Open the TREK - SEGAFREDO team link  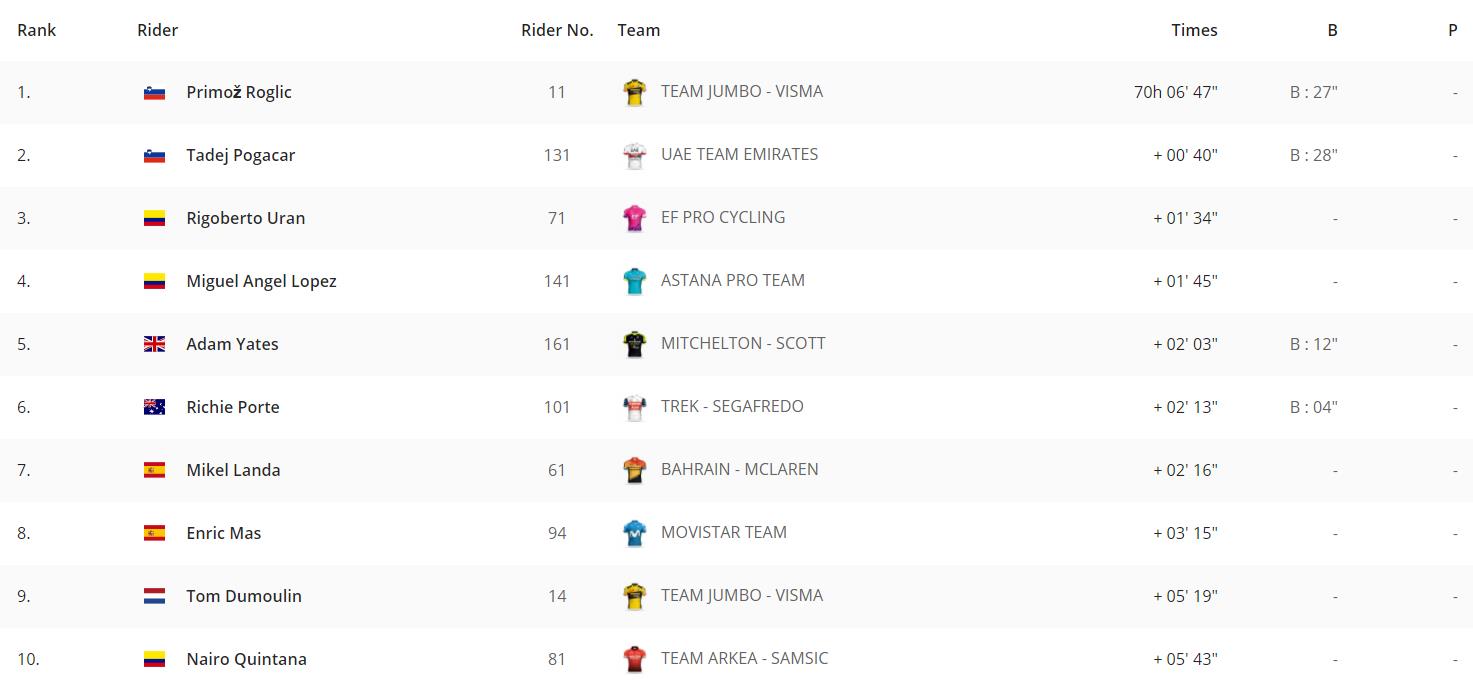pos(732,406)
